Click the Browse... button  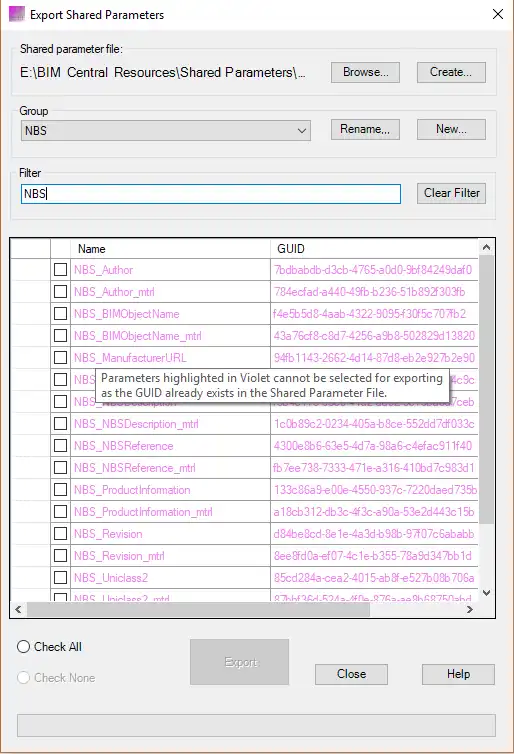[365, 72]
